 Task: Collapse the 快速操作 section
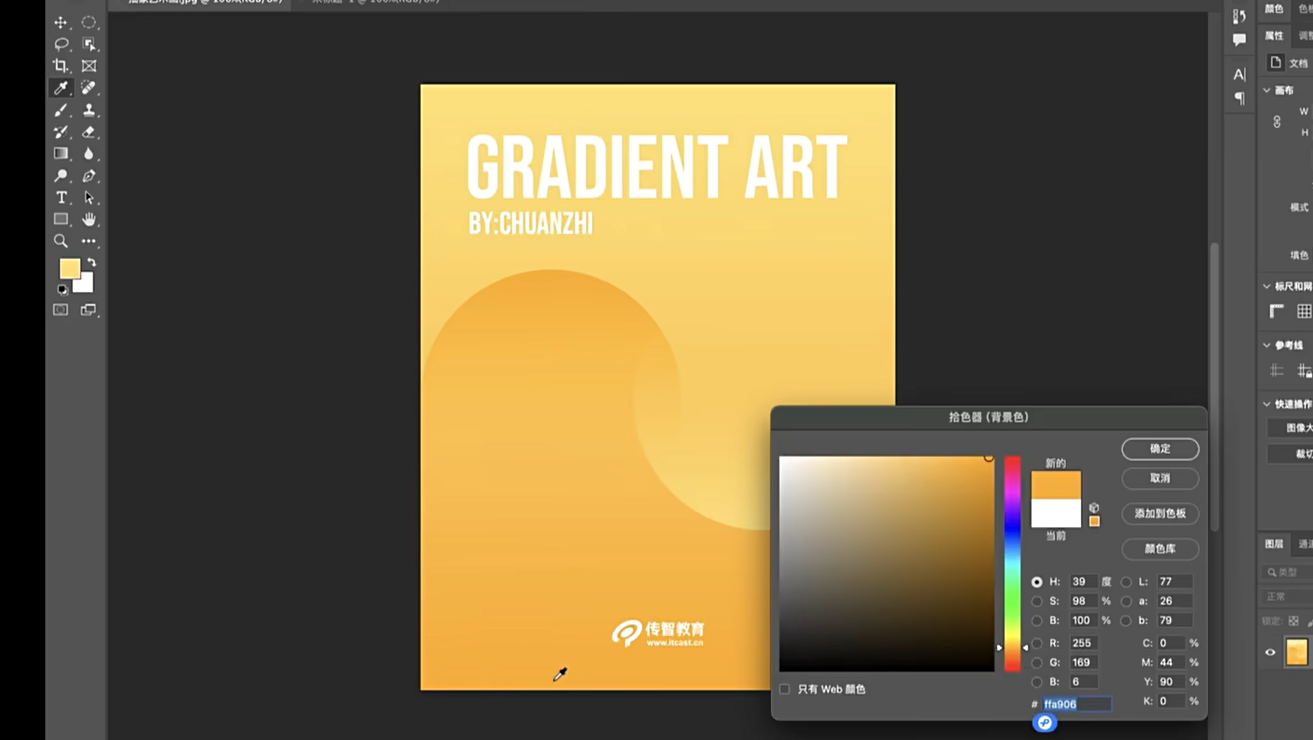pos(1267,404)
